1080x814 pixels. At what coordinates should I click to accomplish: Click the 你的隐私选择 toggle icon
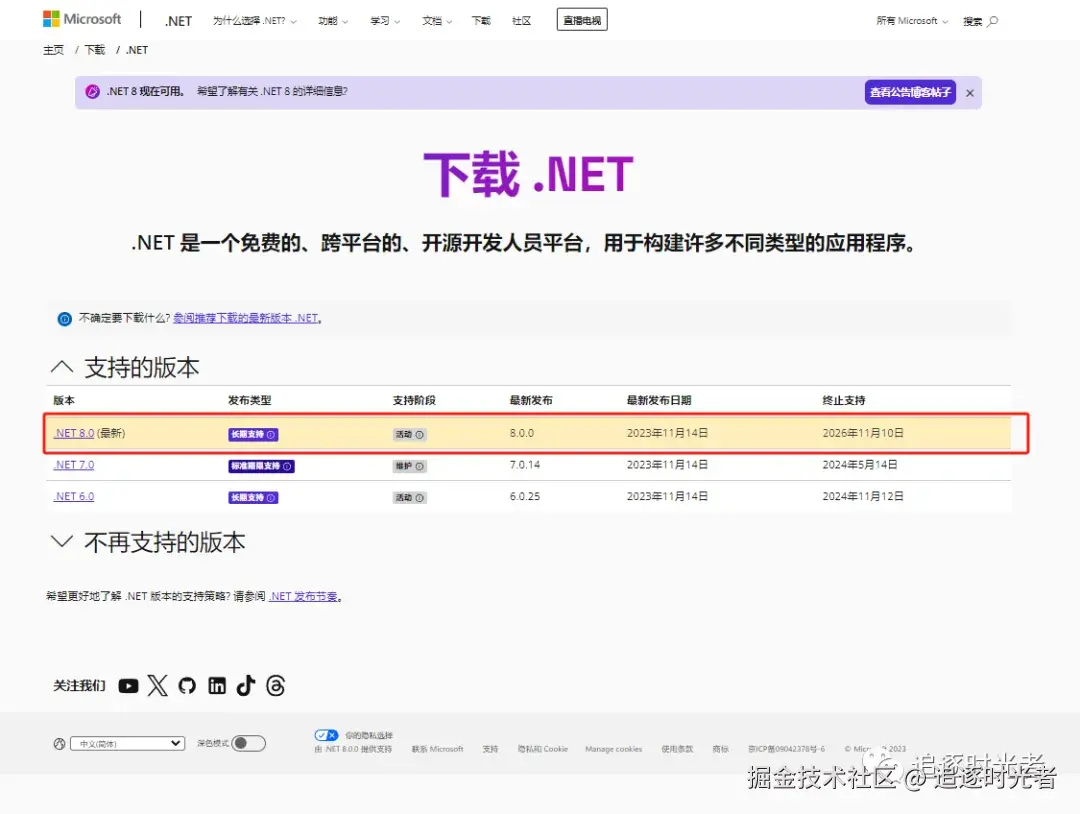[326, 735]
